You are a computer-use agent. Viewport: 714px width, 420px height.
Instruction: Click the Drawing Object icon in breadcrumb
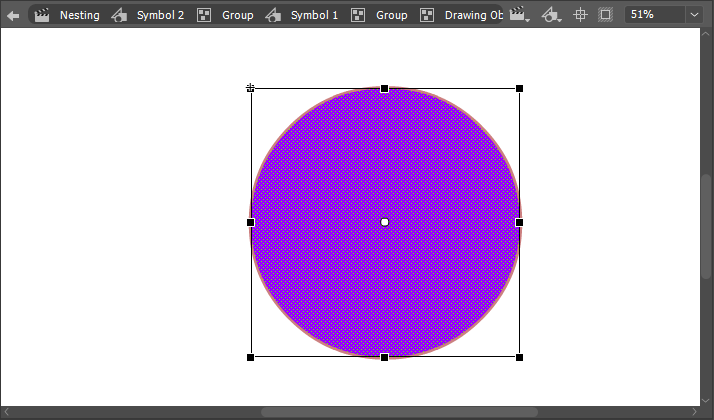point(427,15)
